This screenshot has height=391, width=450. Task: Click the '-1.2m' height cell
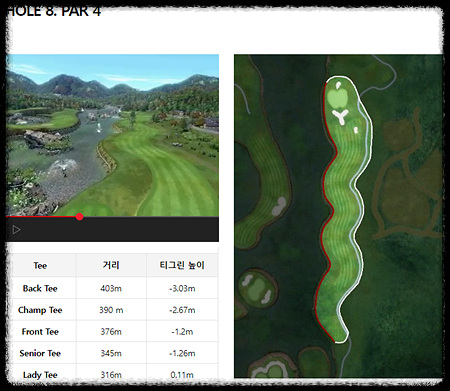182,332
